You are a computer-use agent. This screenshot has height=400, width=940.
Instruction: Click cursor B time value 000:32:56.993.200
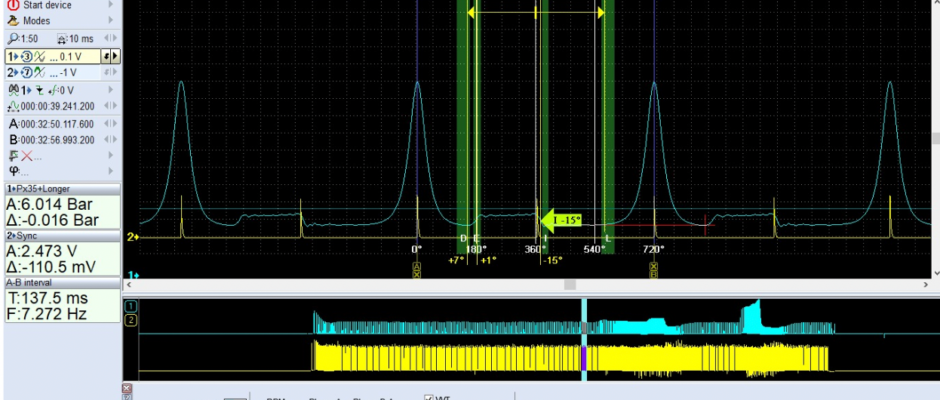tap(58, 140)
